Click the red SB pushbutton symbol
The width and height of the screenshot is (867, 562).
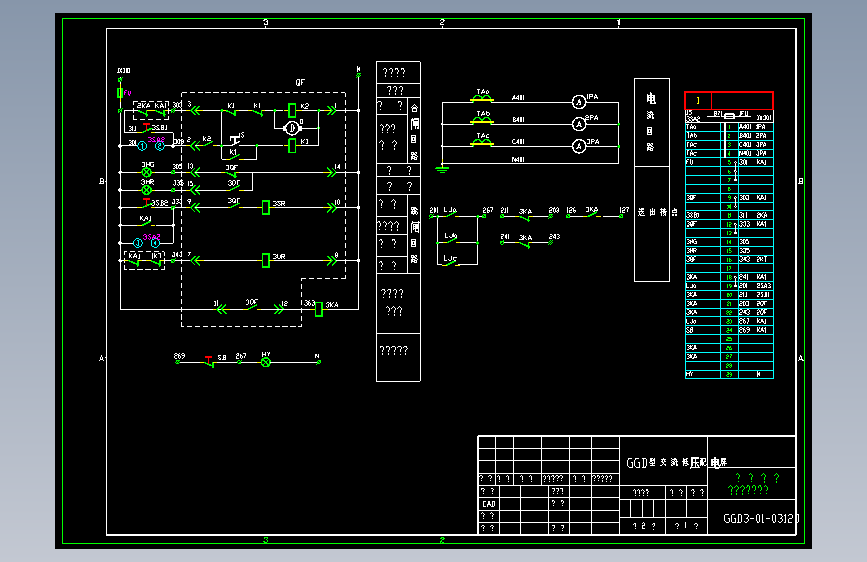(x=209, y=361)
